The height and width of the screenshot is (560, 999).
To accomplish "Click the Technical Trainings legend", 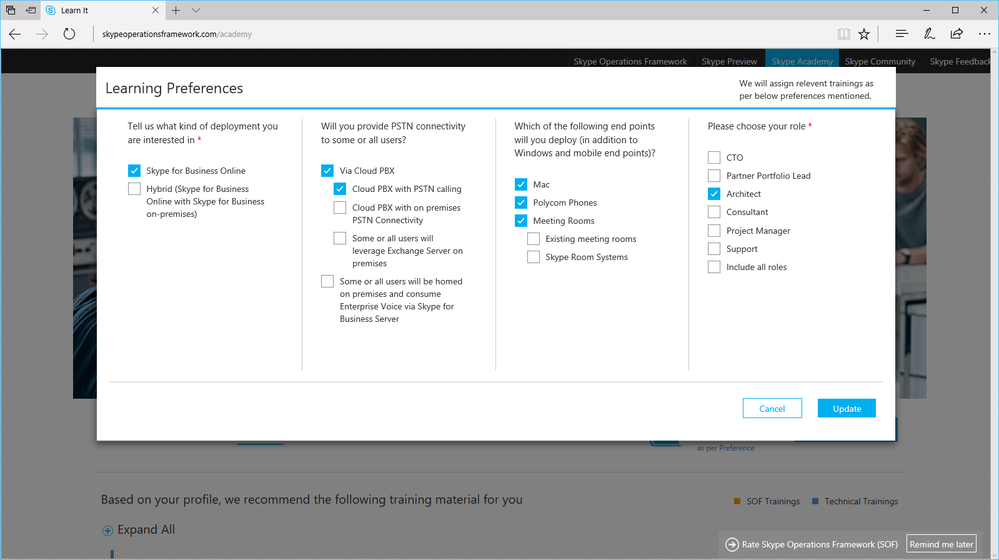I will click(x=854, y=501).
